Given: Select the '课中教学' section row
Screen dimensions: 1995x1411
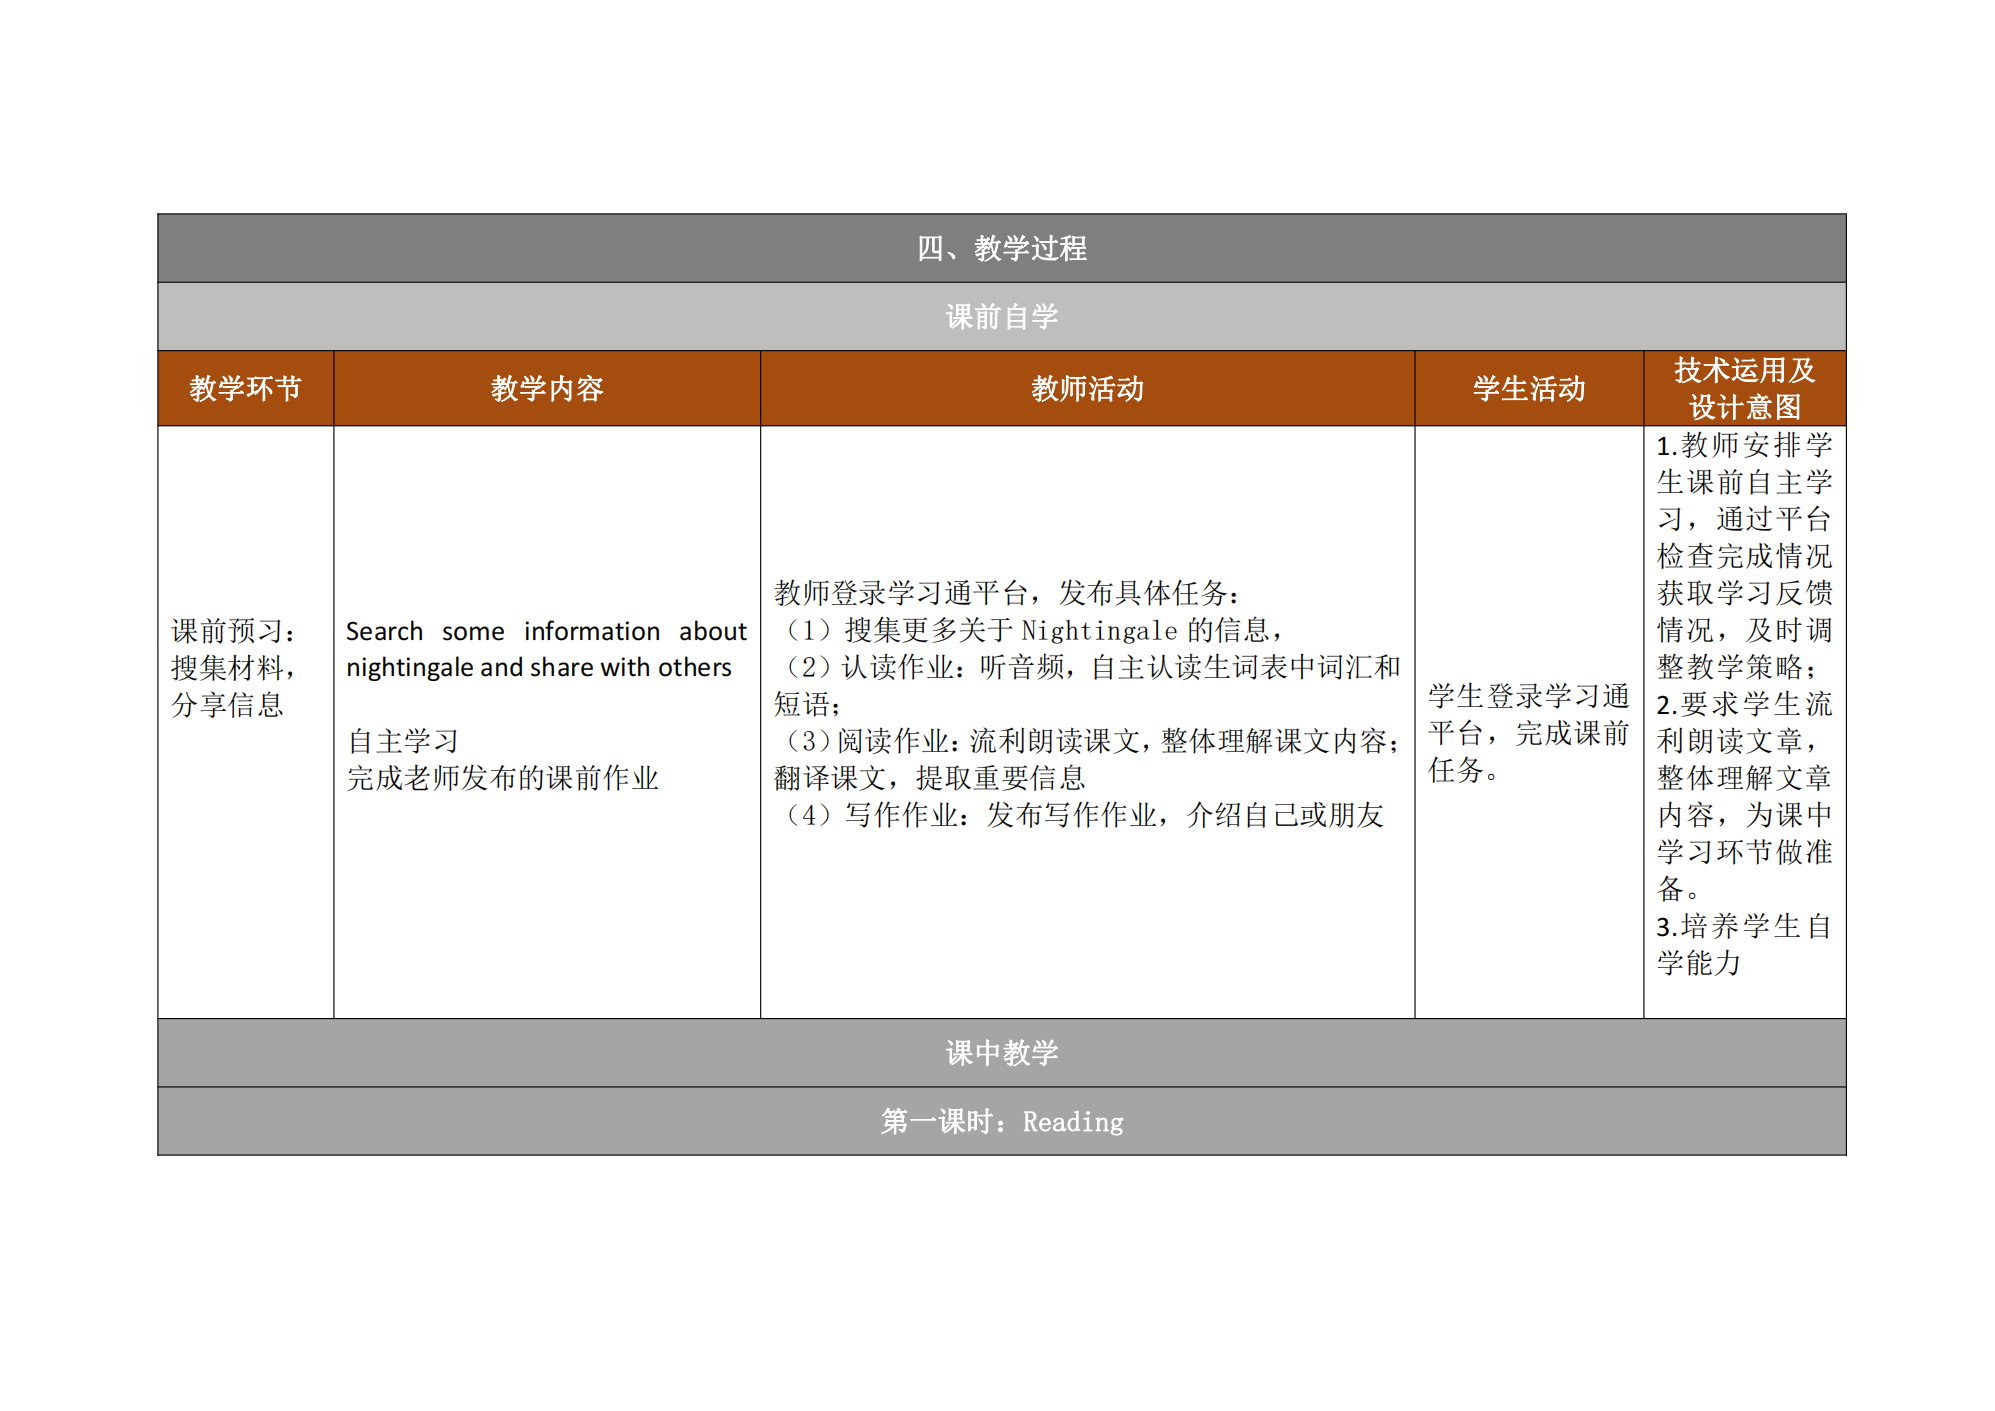Looking at the screenshot, I should [x=1001, y=1053].
